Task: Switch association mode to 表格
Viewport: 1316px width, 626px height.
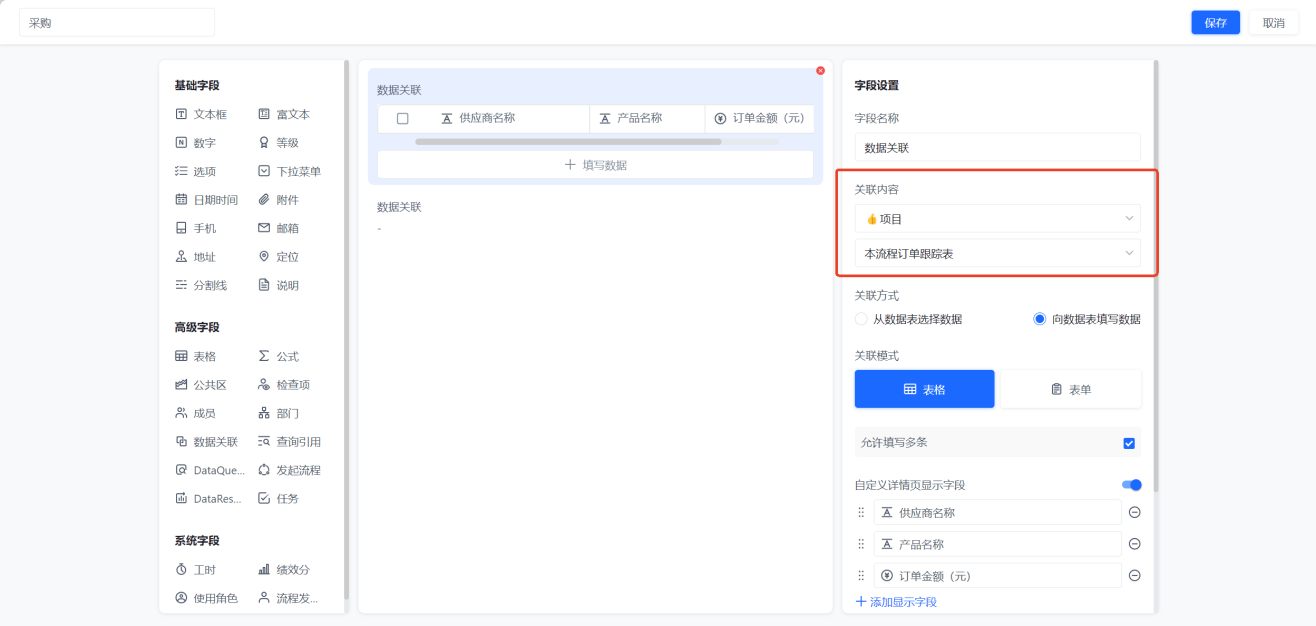Action: click(924, 389)
